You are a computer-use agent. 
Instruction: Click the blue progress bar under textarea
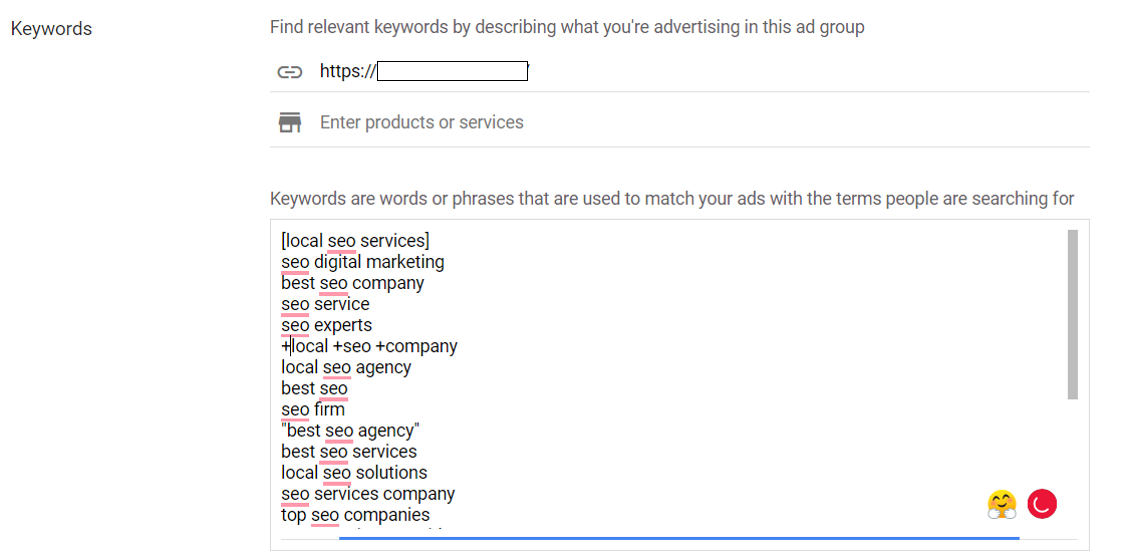[679, 537]
